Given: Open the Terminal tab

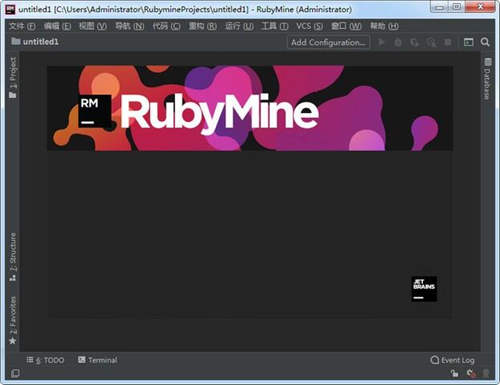Looking at the screenshot, I should click(98, 360).
